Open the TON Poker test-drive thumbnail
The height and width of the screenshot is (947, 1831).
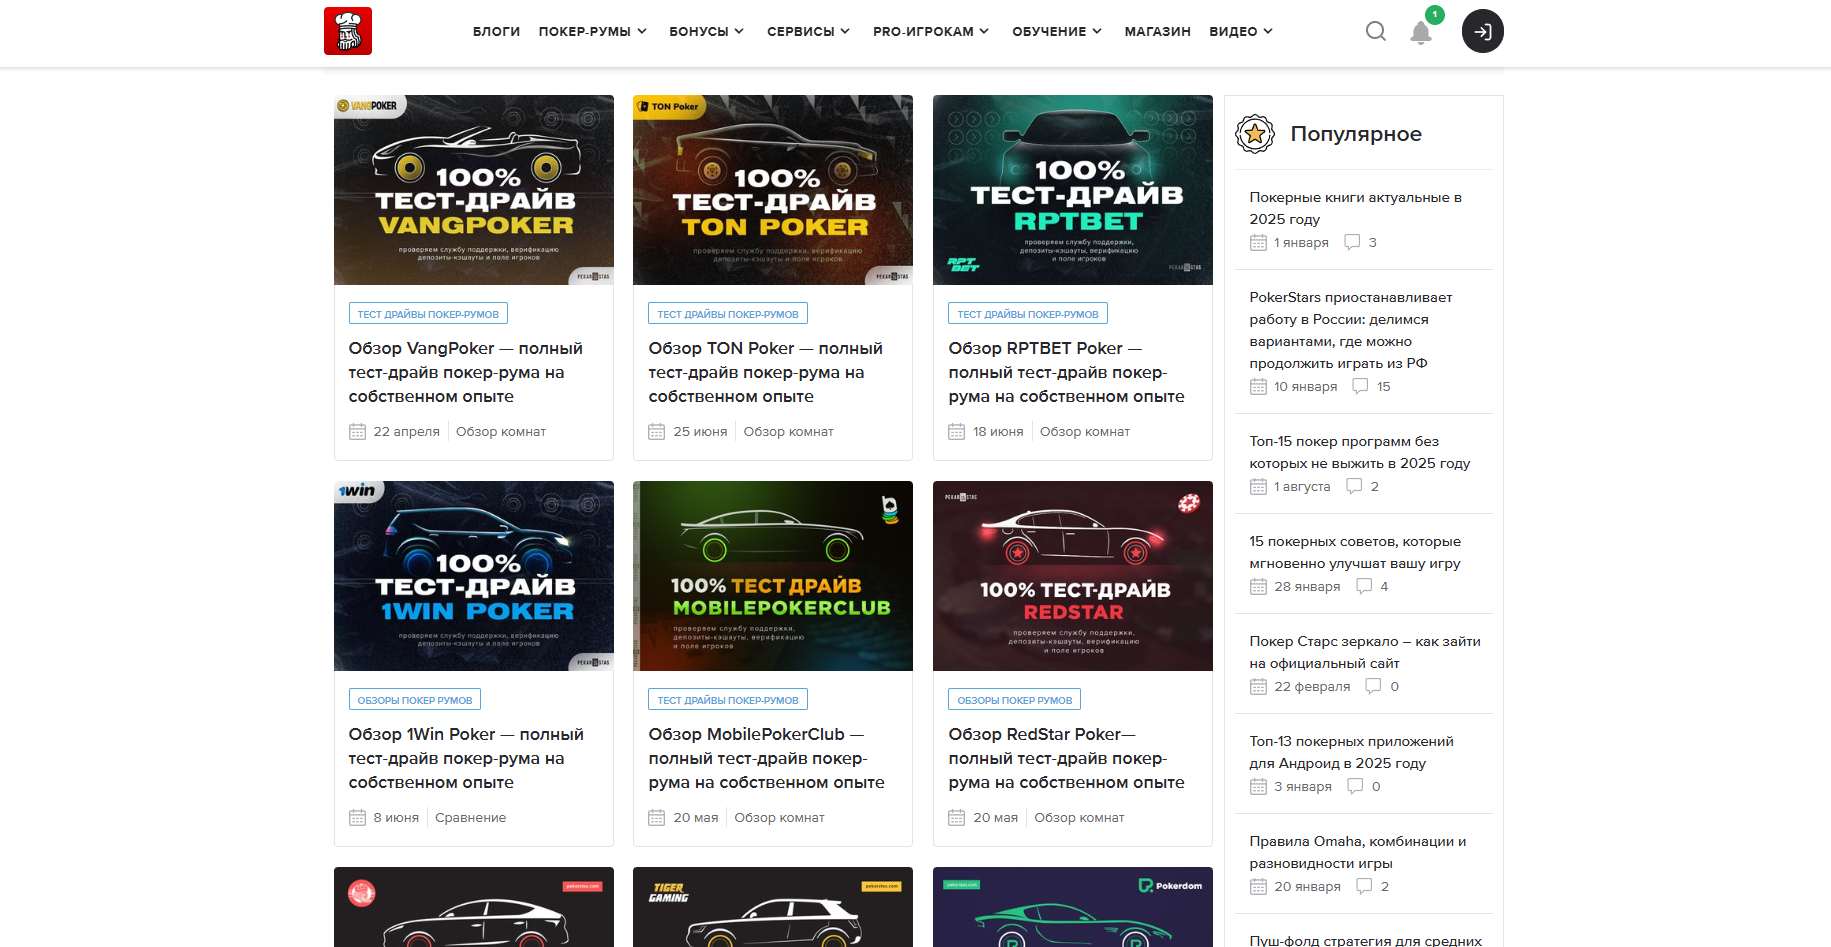(772, 190)
